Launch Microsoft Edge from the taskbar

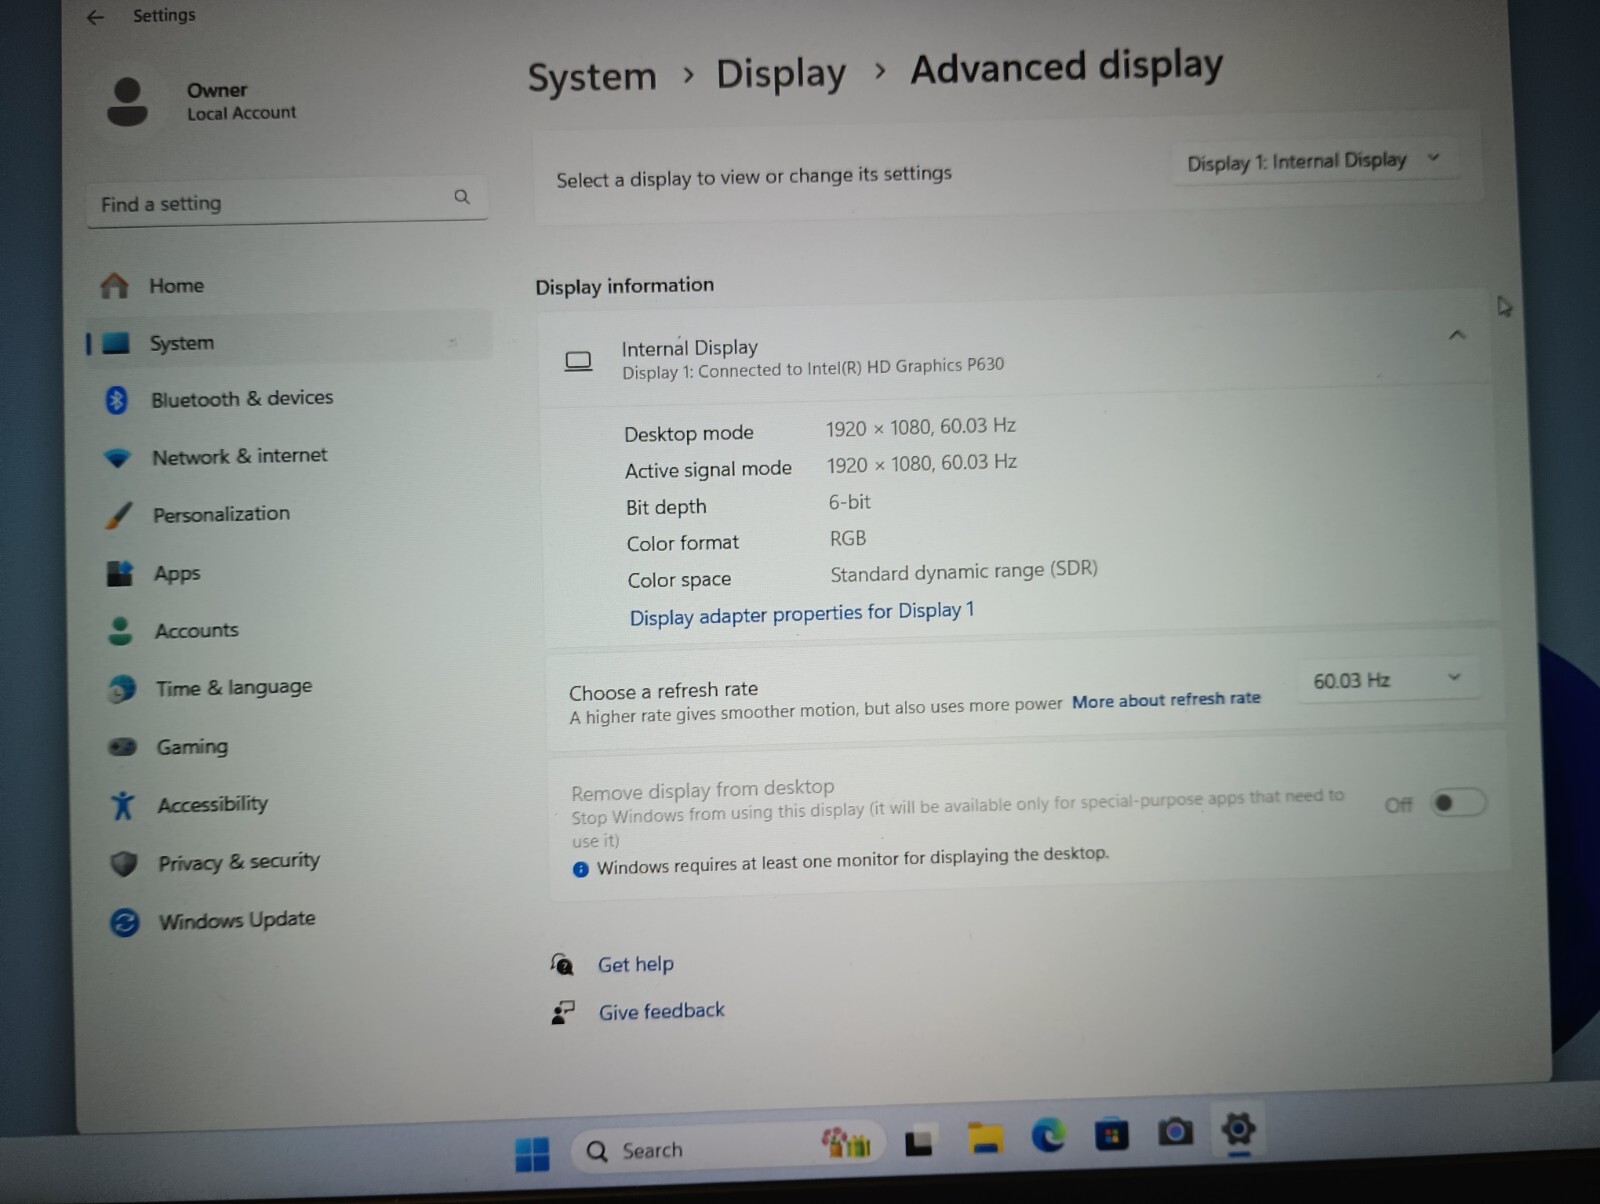click(x=1048, y=1136)
